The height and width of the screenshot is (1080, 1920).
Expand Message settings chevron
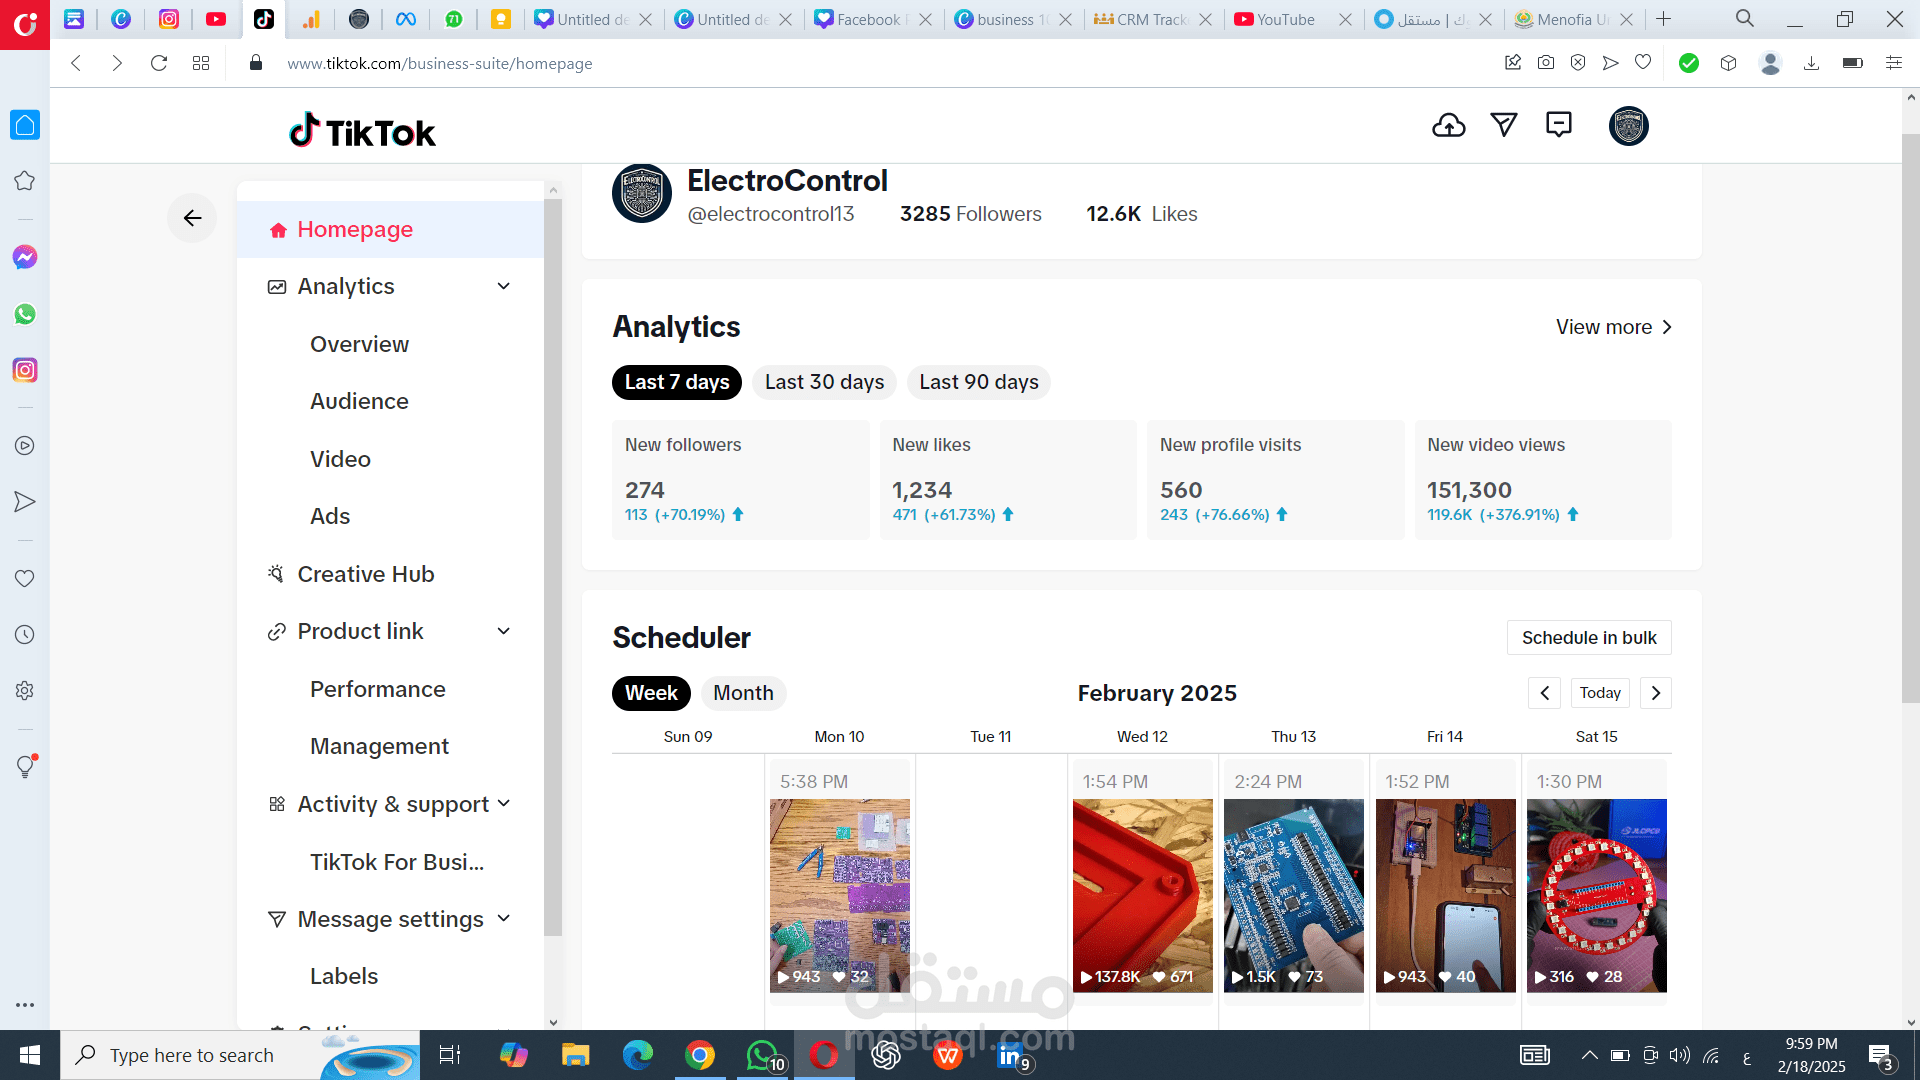503,919
